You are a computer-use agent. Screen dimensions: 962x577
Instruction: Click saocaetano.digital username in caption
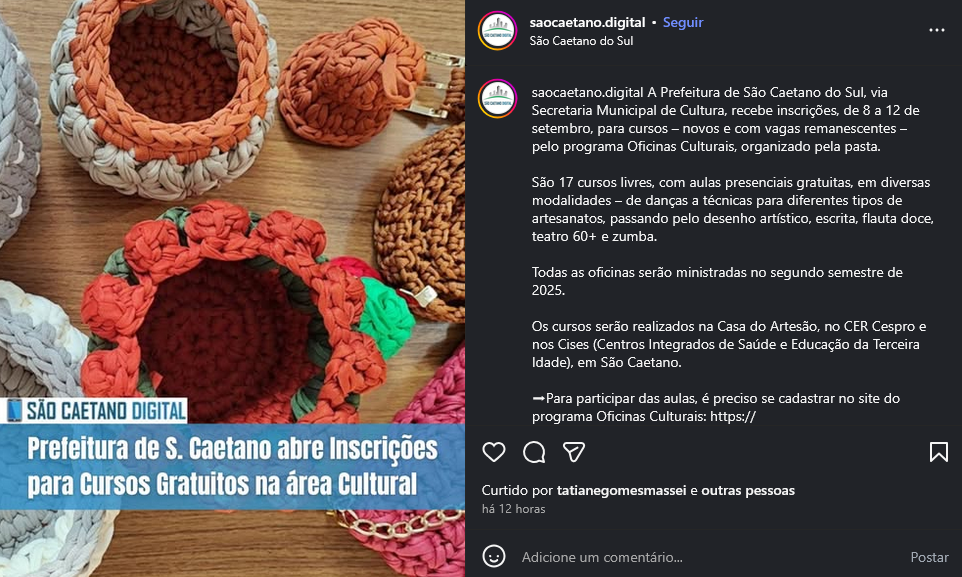(587, 93)
